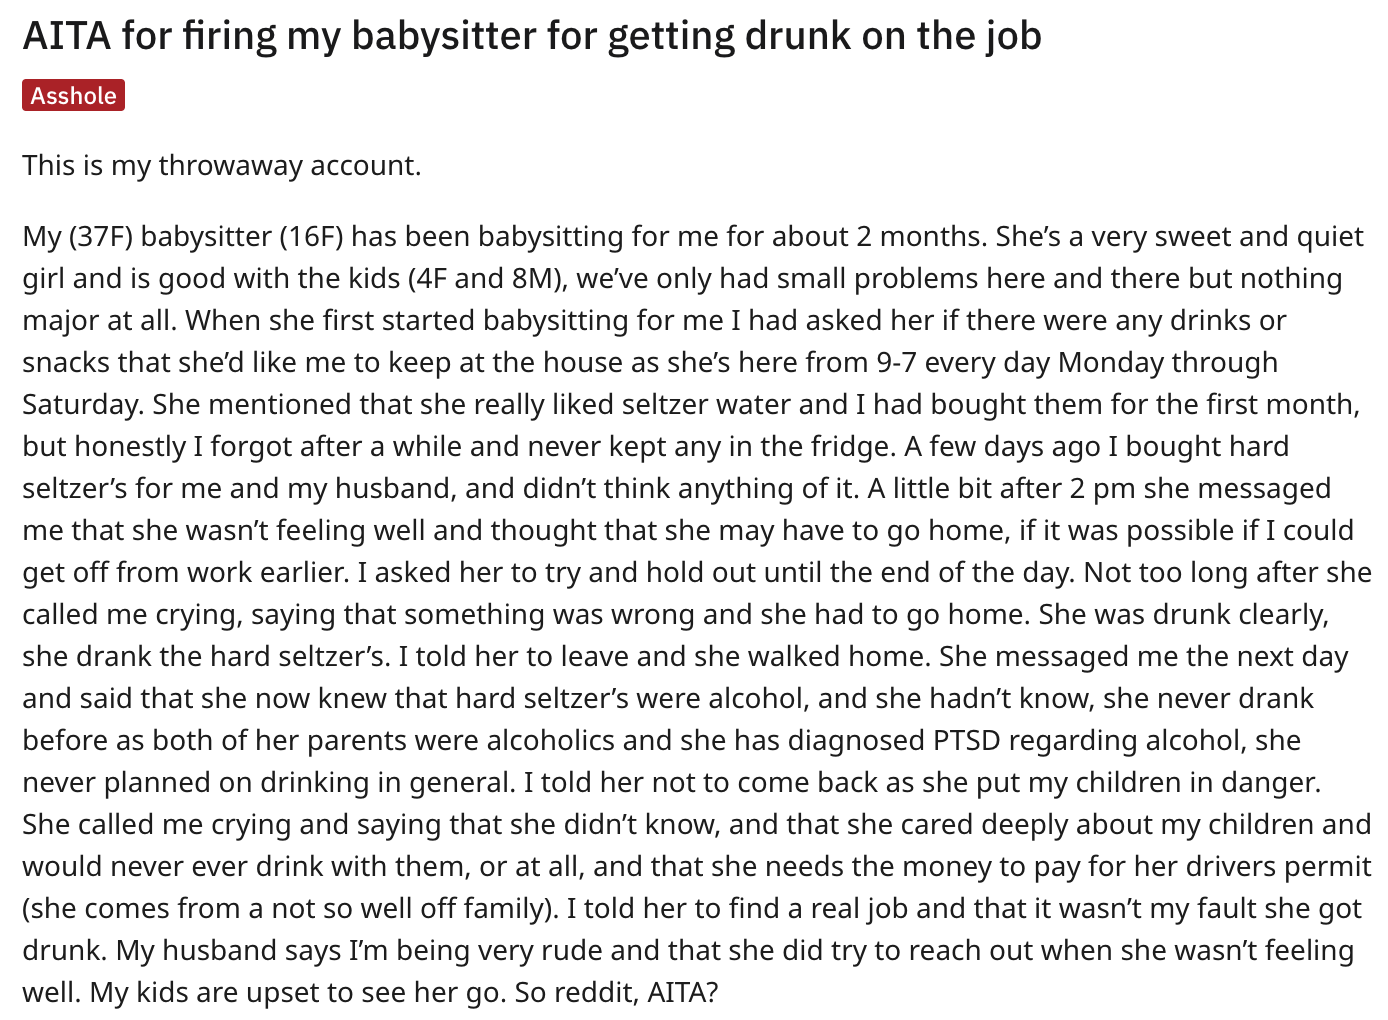Click the words 'Monday through' in the post

pyautogui.click(x=1167, y=362)
